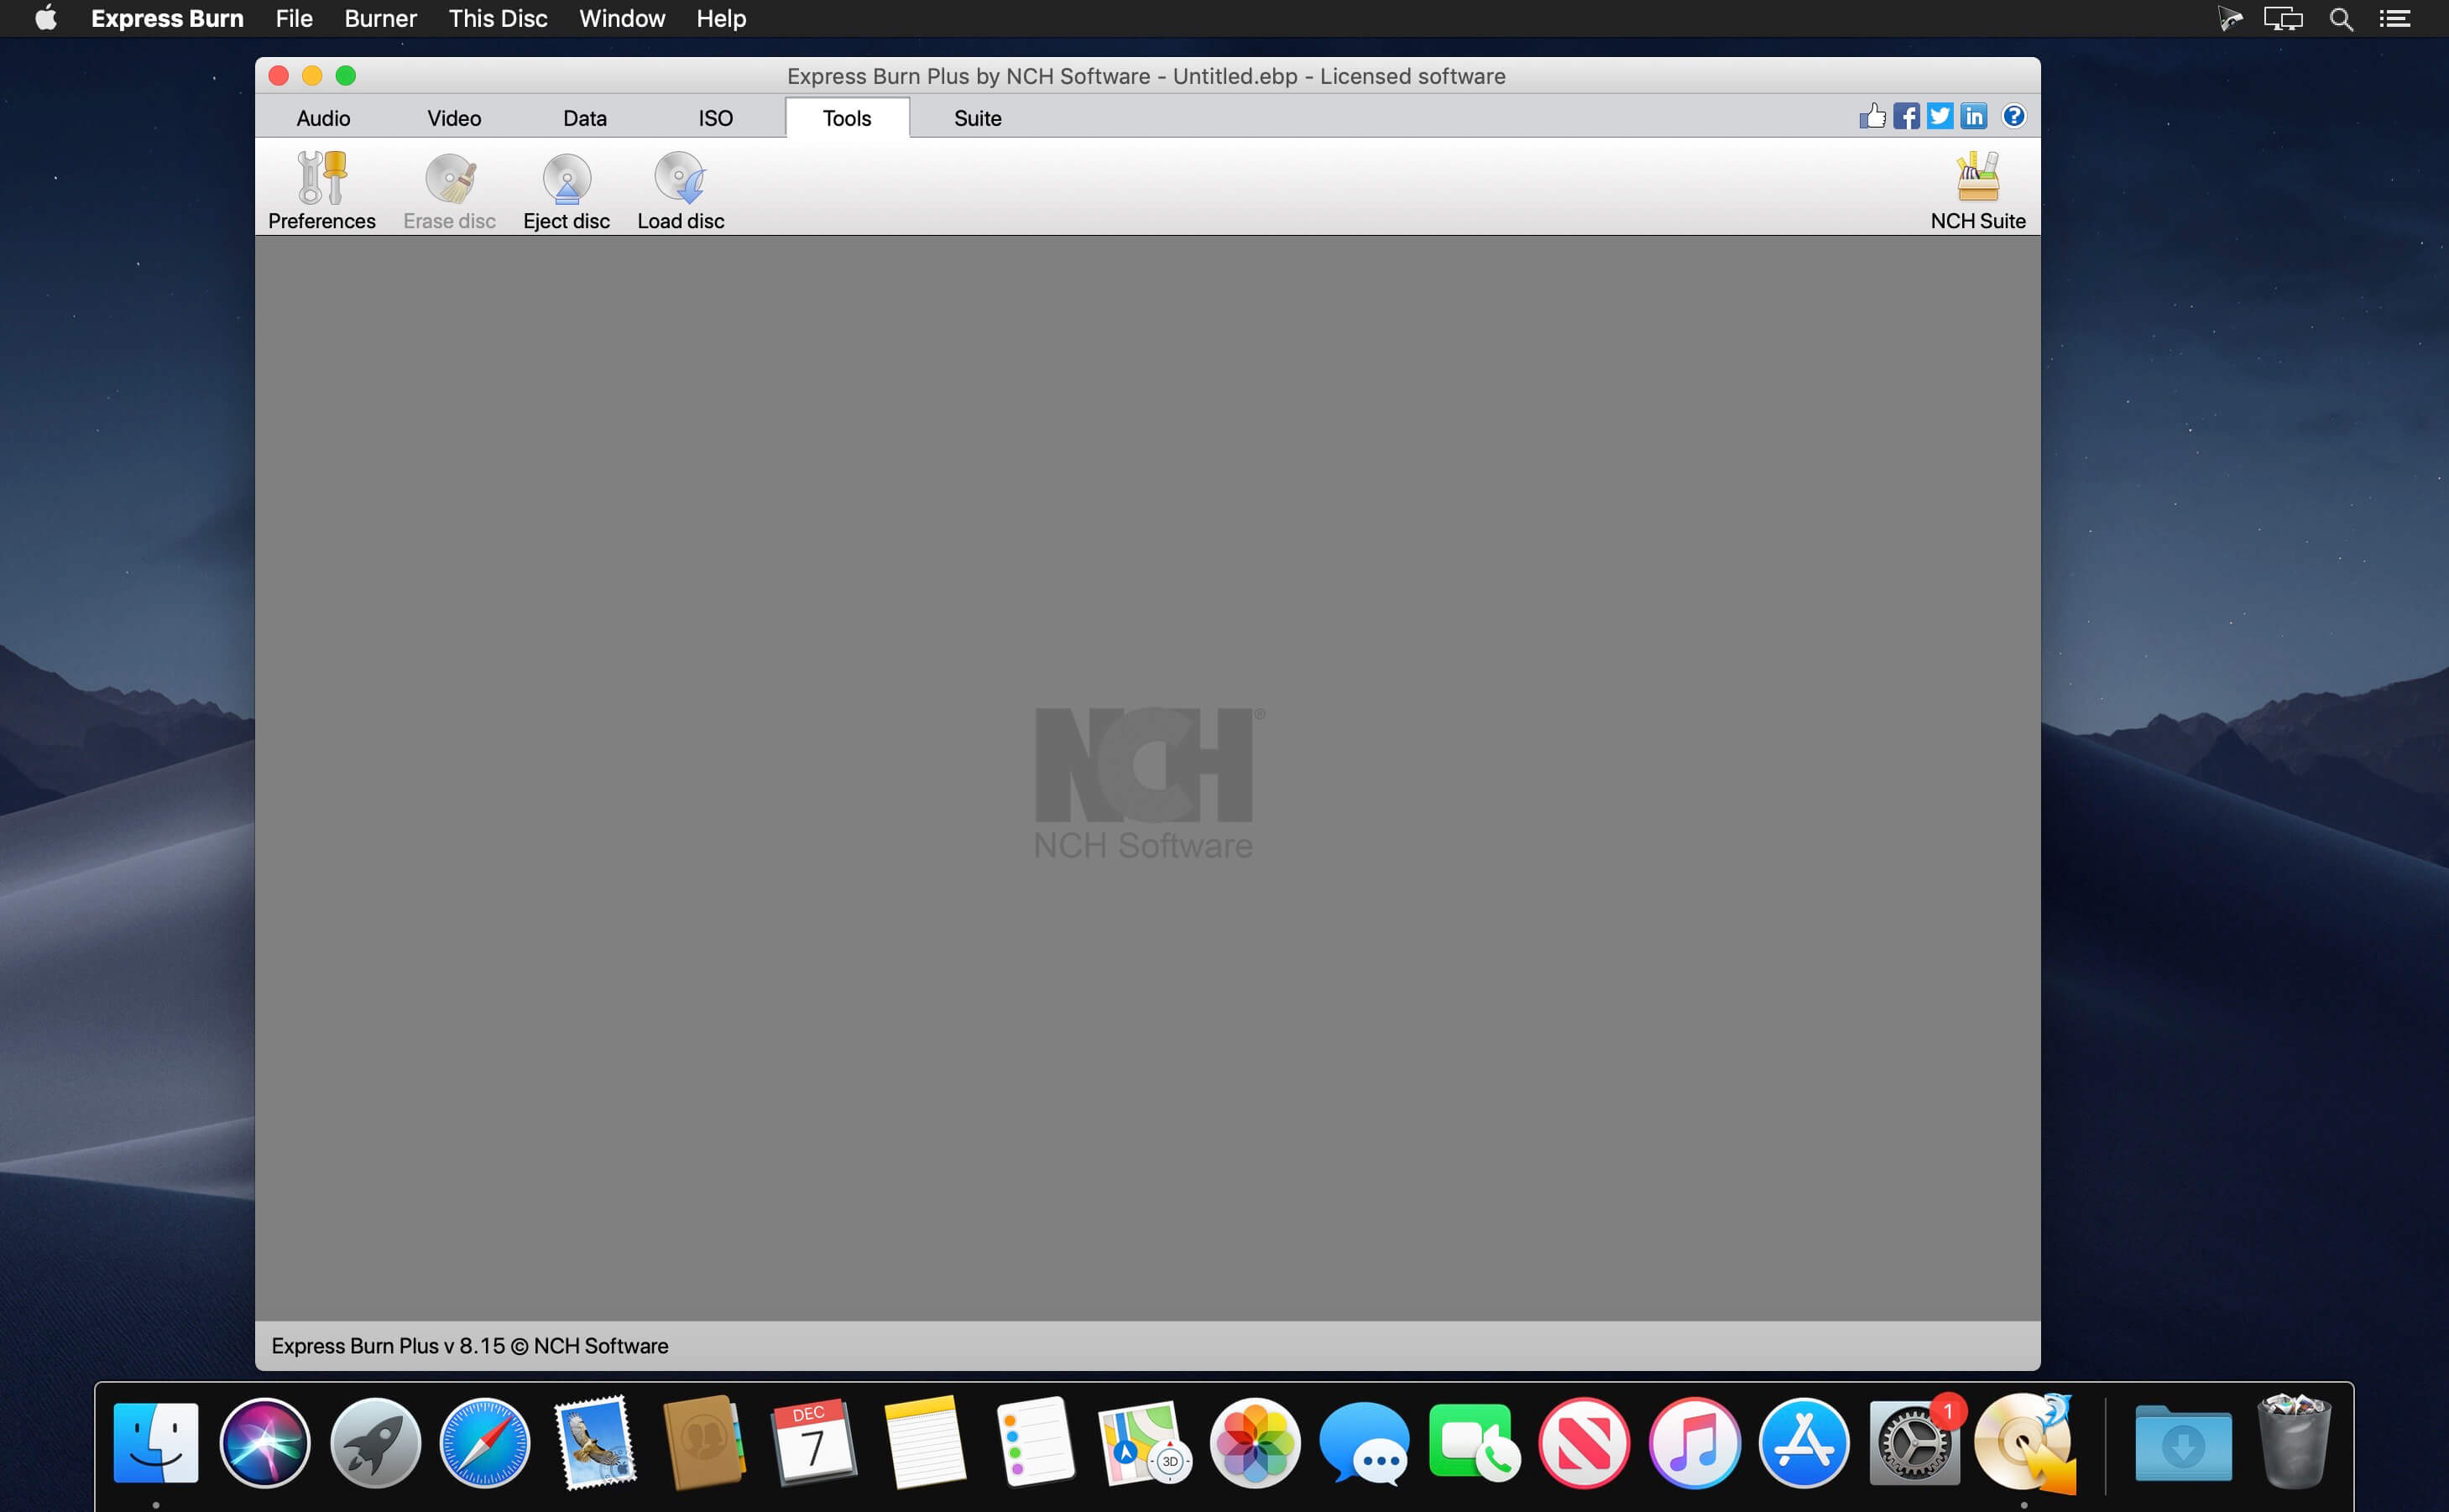Screen dimensions: 2449x1512
Task: Switch to the Video tab
Action: coord(454,118)
